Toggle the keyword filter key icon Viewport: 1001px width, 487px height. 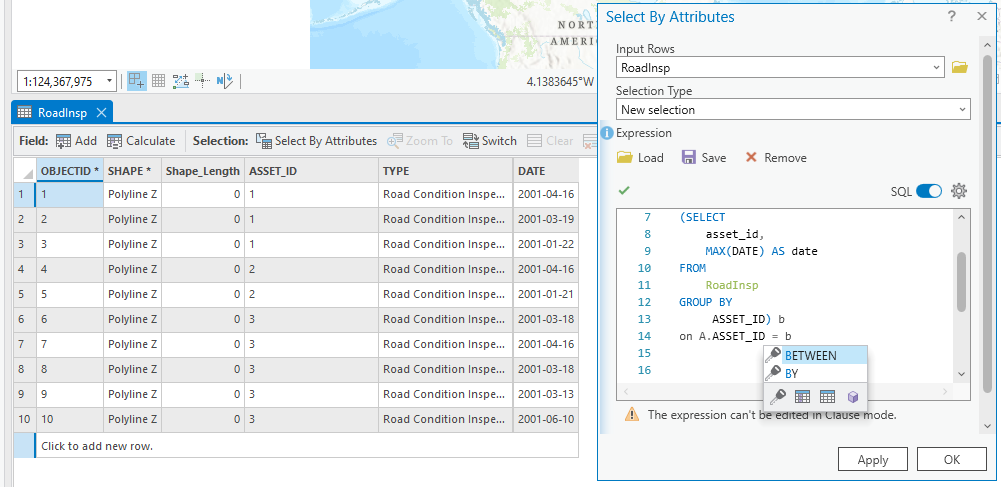[777, 397]
